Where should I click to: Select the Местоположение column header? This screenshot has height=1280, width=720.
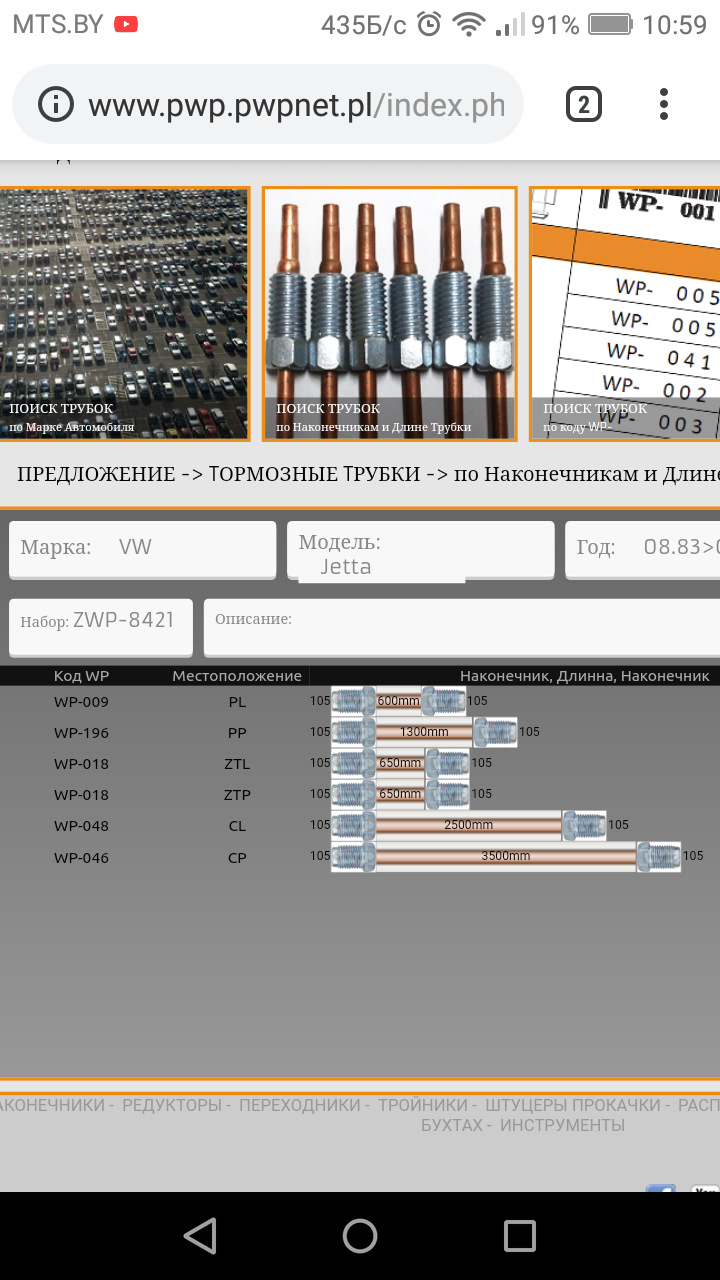pyautogui.click(x=237, y=676)
